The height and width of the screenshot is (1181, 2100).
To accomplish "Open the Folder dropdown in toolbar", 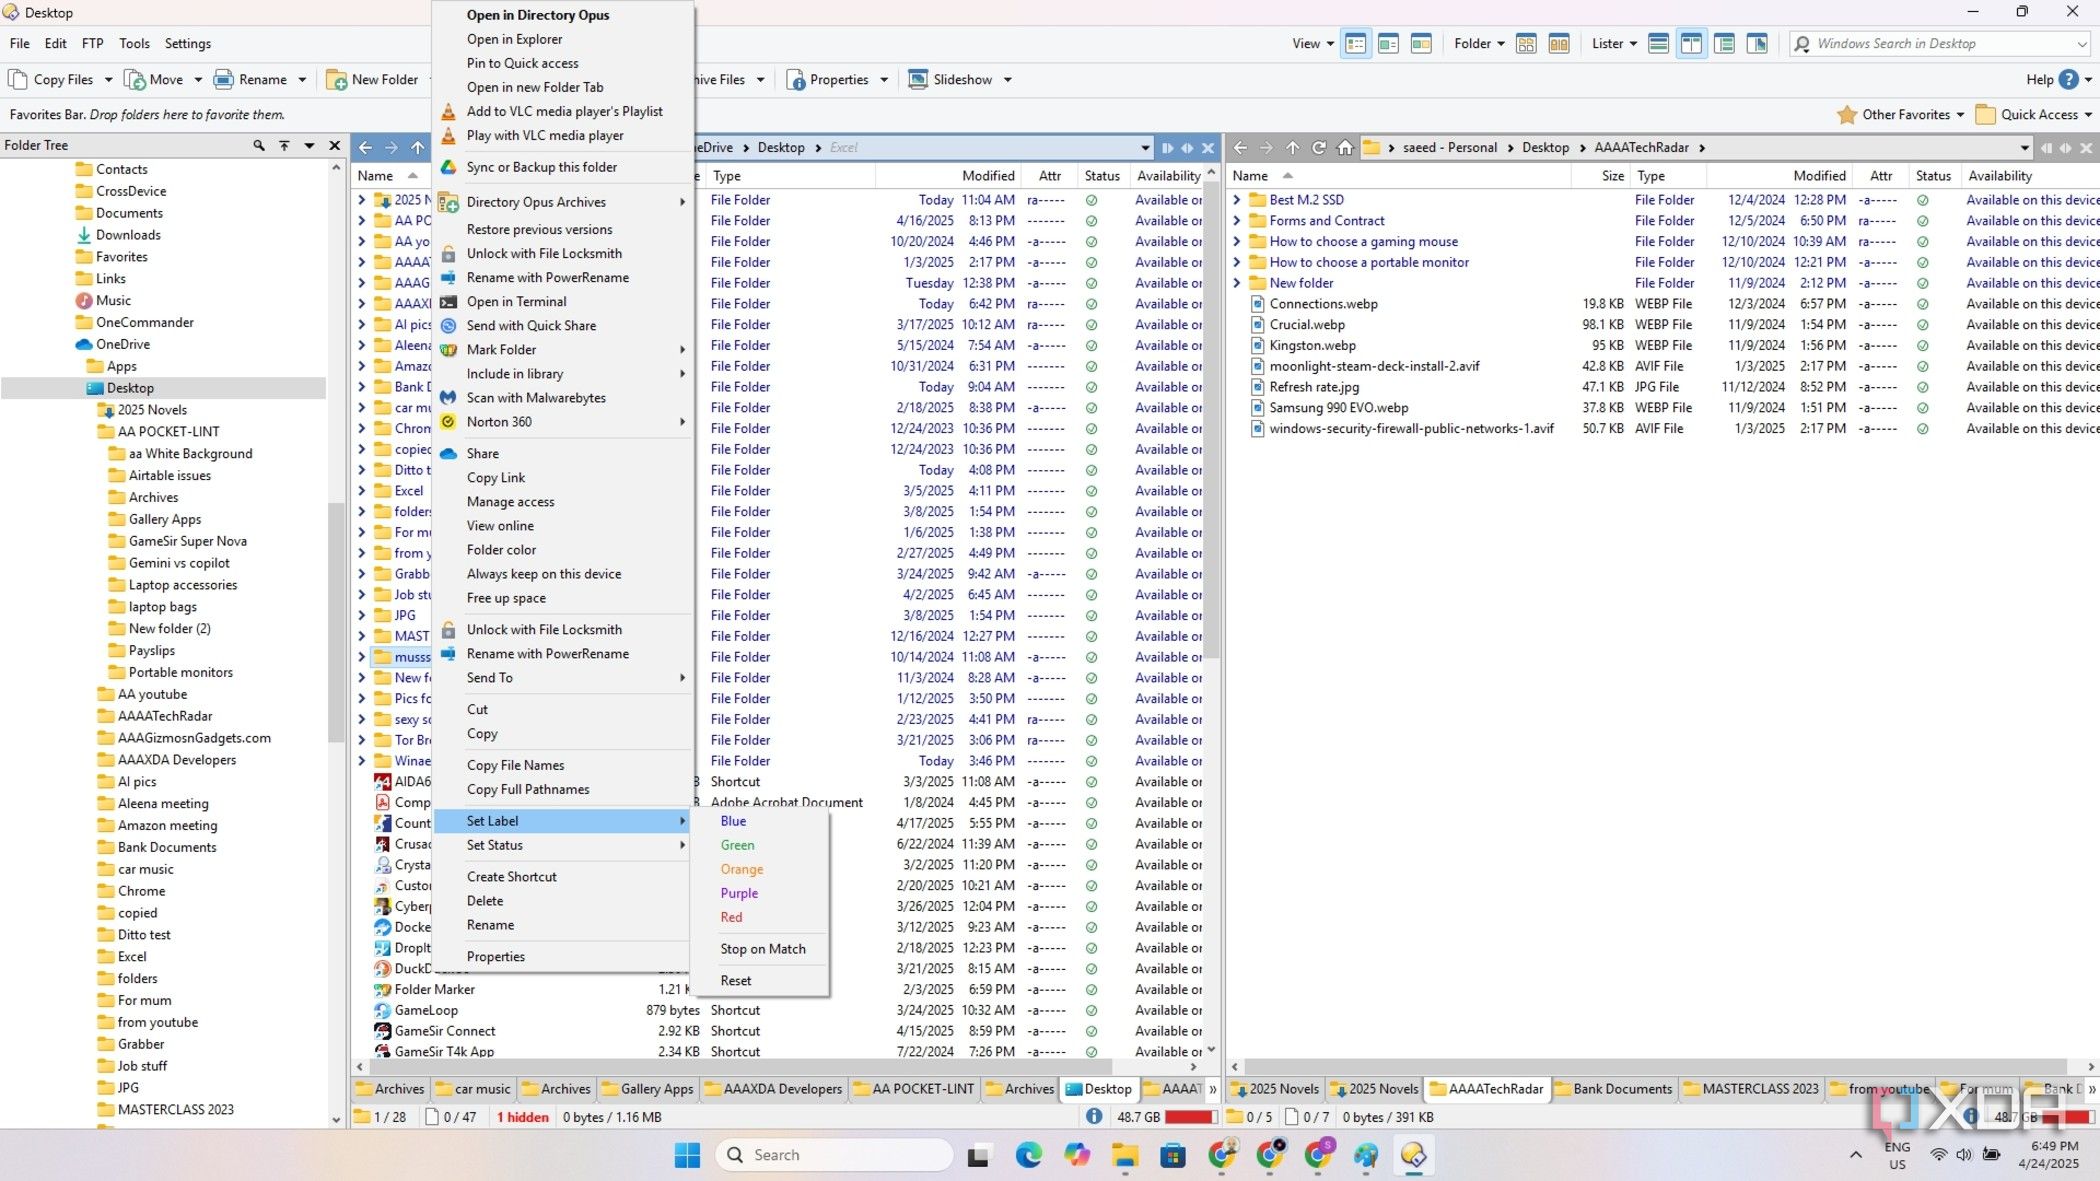I will point(1479,44).
